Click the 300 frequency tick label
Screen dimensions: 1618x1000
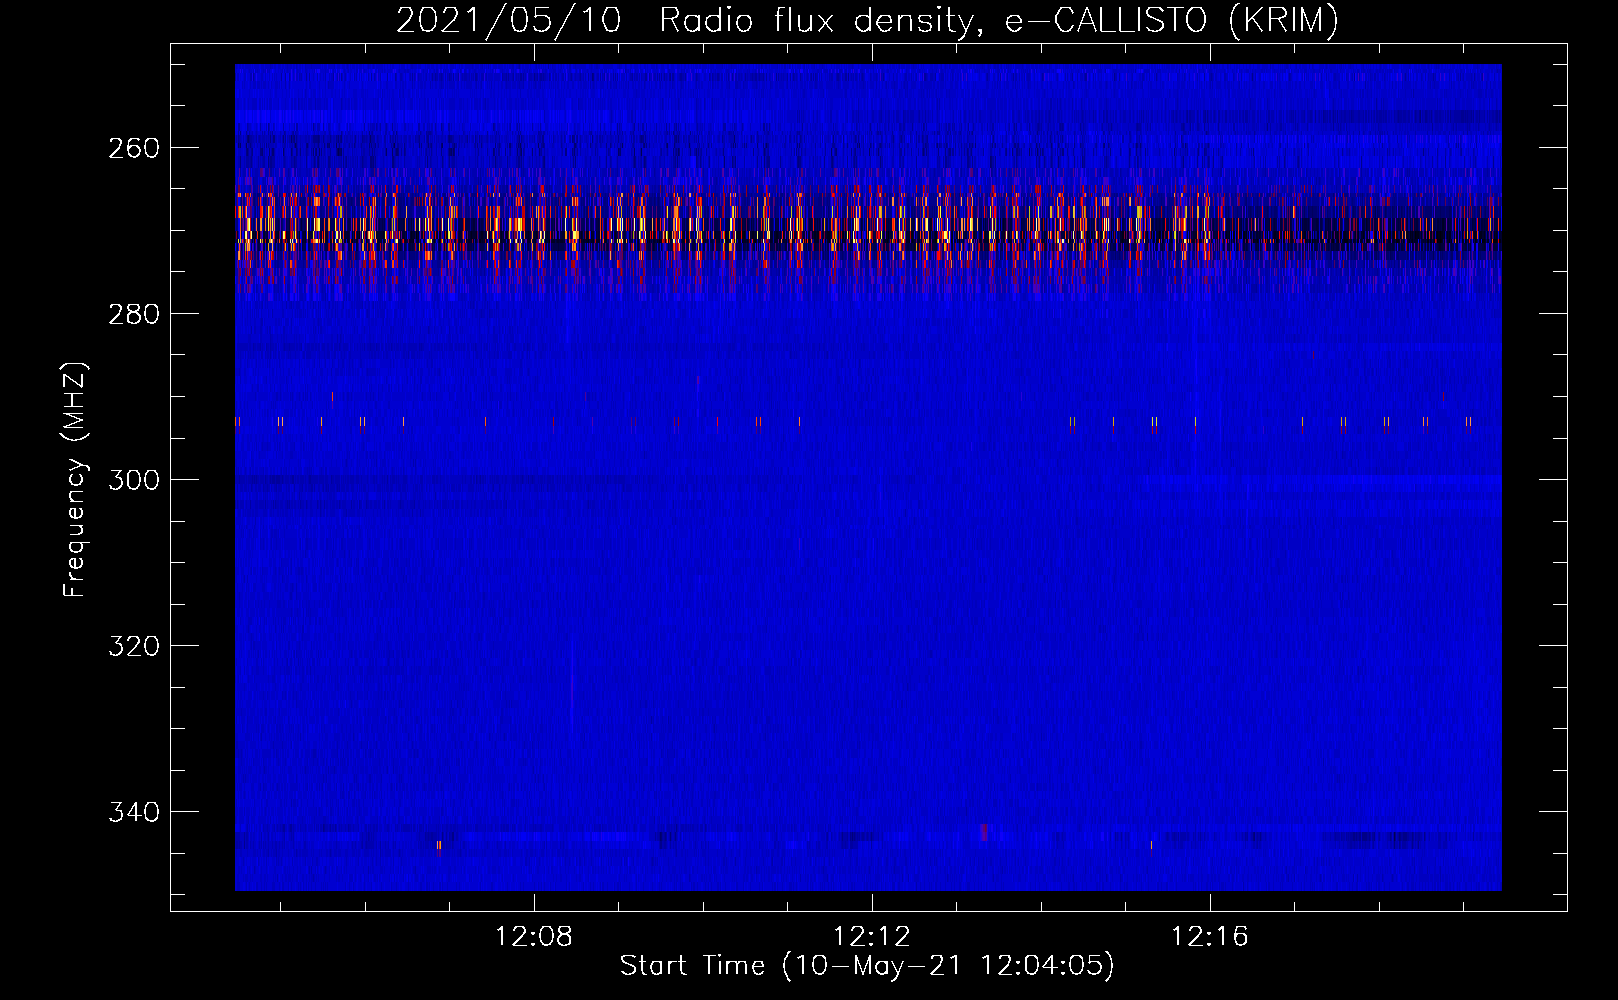click(134, 480)
